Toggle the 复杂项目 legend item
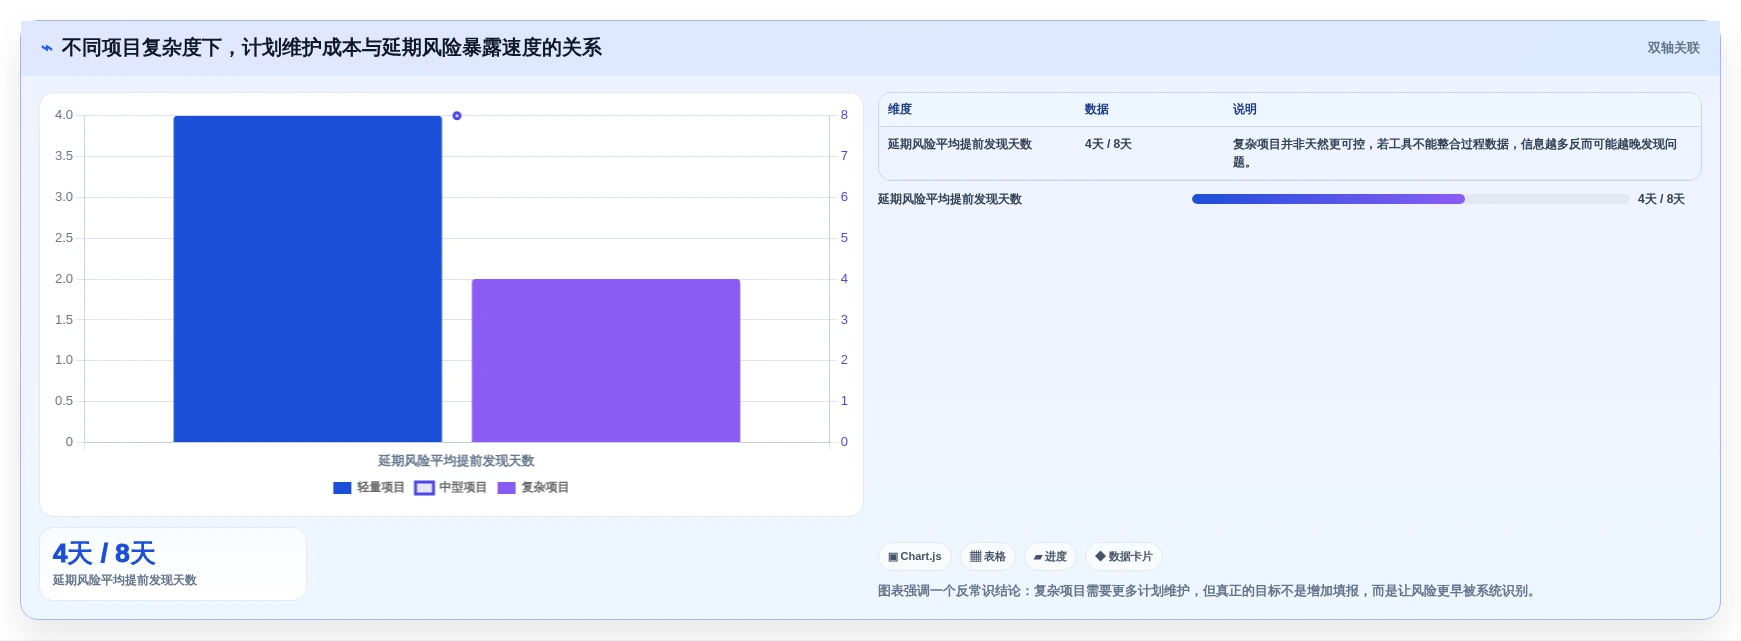 click(x=533, y=488)
